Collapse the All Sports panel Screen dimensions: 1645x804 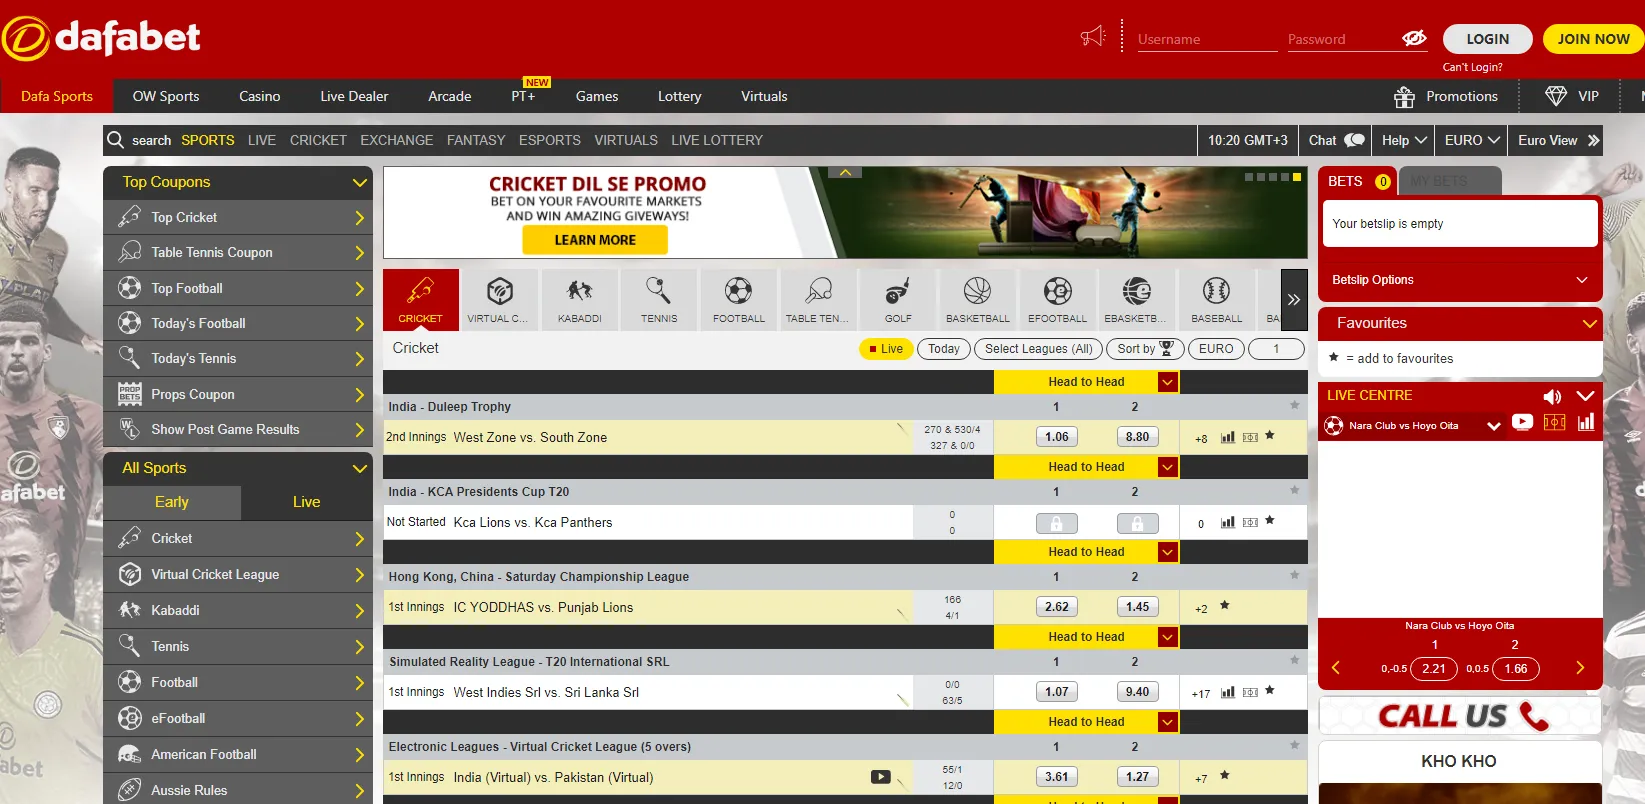tap(360, 468)
